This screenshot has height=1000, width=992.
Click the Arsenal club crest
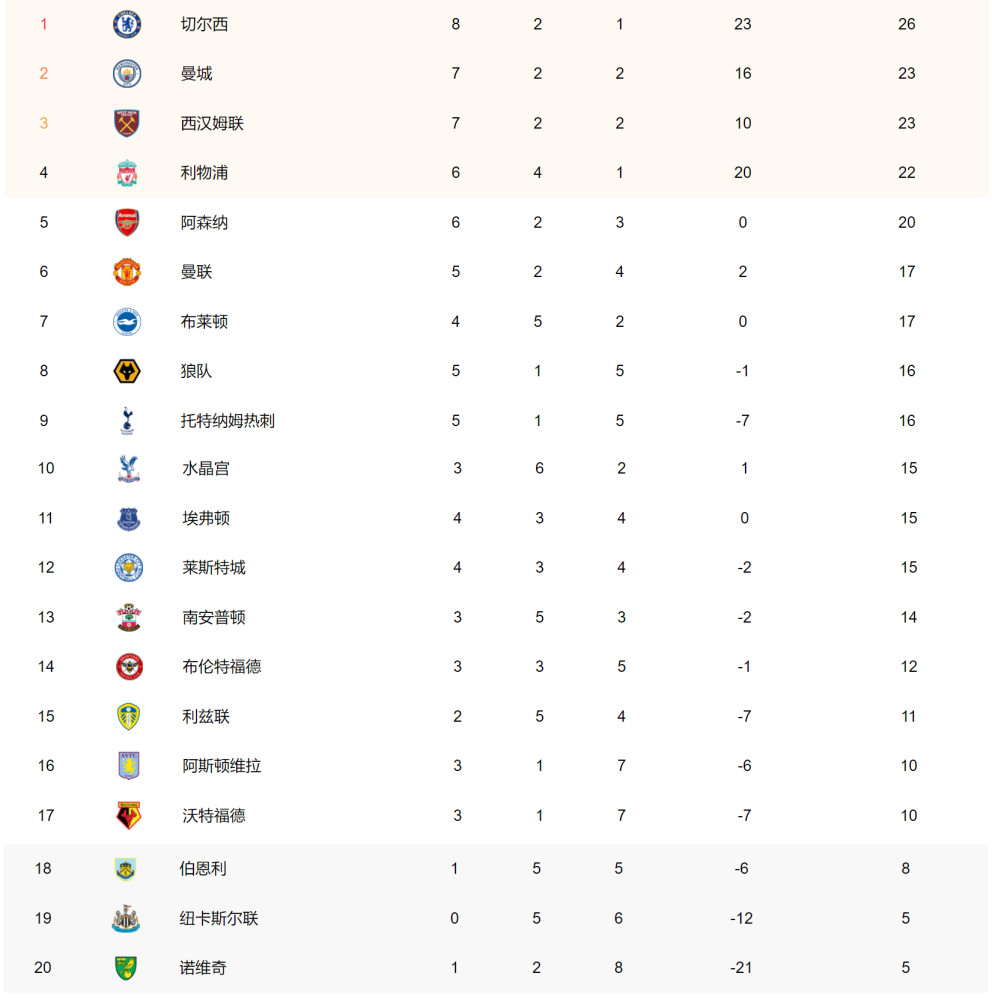(127, 222)
